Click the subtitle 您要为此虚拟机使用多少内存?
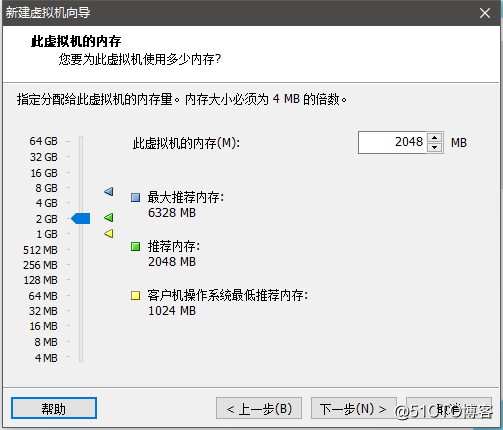The image size is (503, 430). coord(140,59)
